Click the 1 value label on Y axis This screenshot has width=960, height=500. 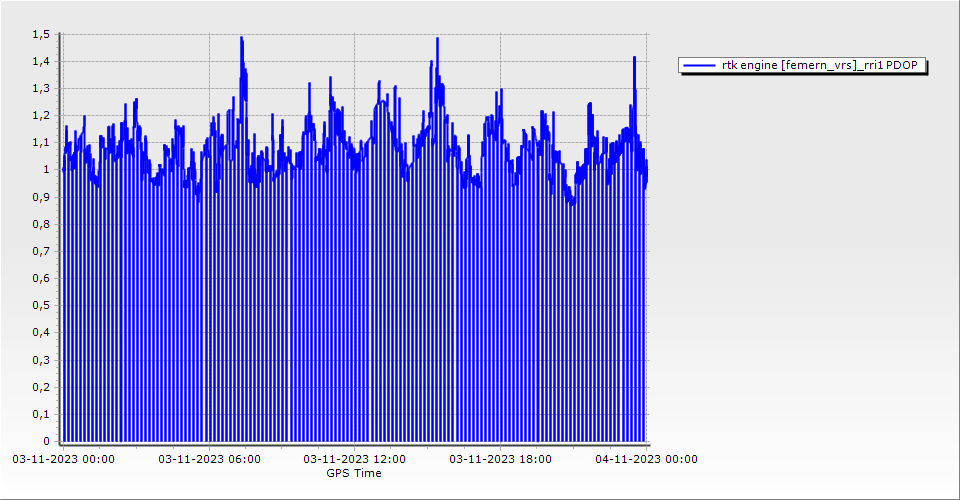(x=45, y=170)
